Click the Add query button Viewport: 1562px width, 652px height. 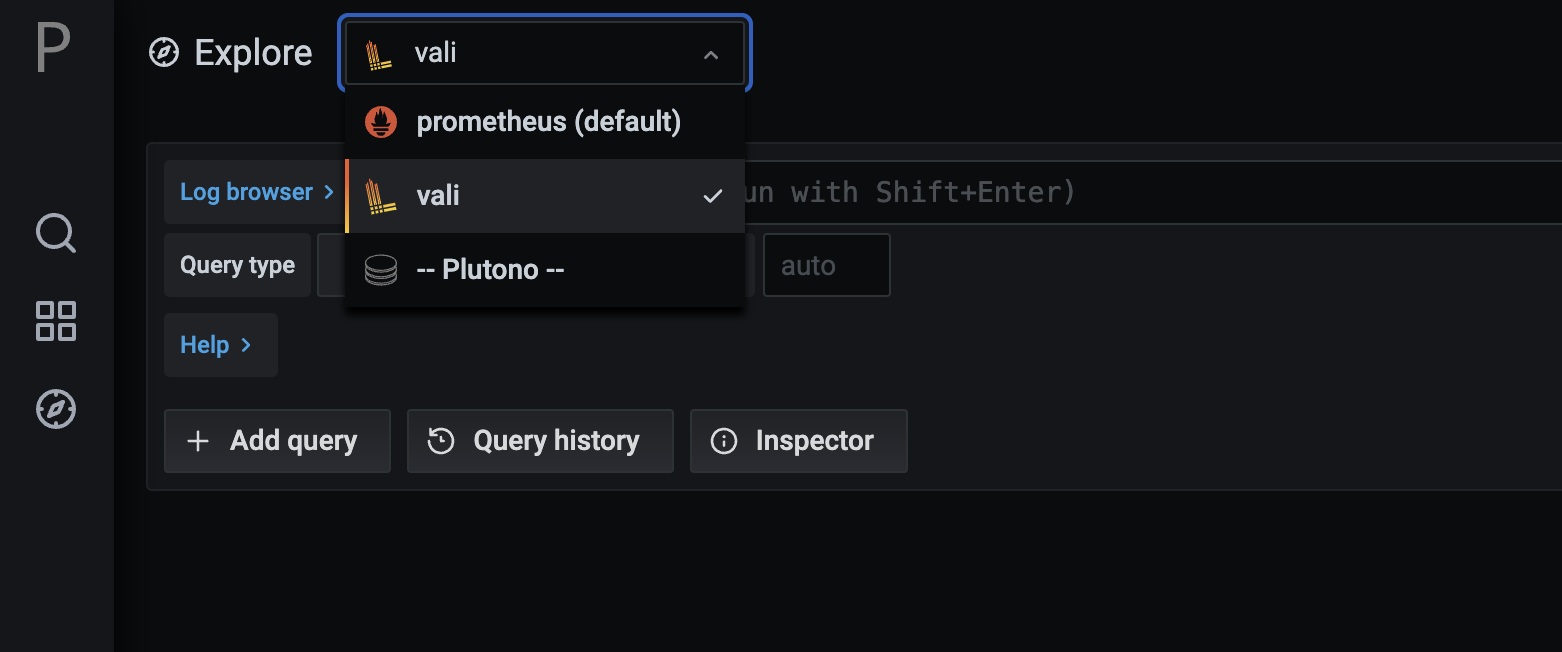click(276, 441)
